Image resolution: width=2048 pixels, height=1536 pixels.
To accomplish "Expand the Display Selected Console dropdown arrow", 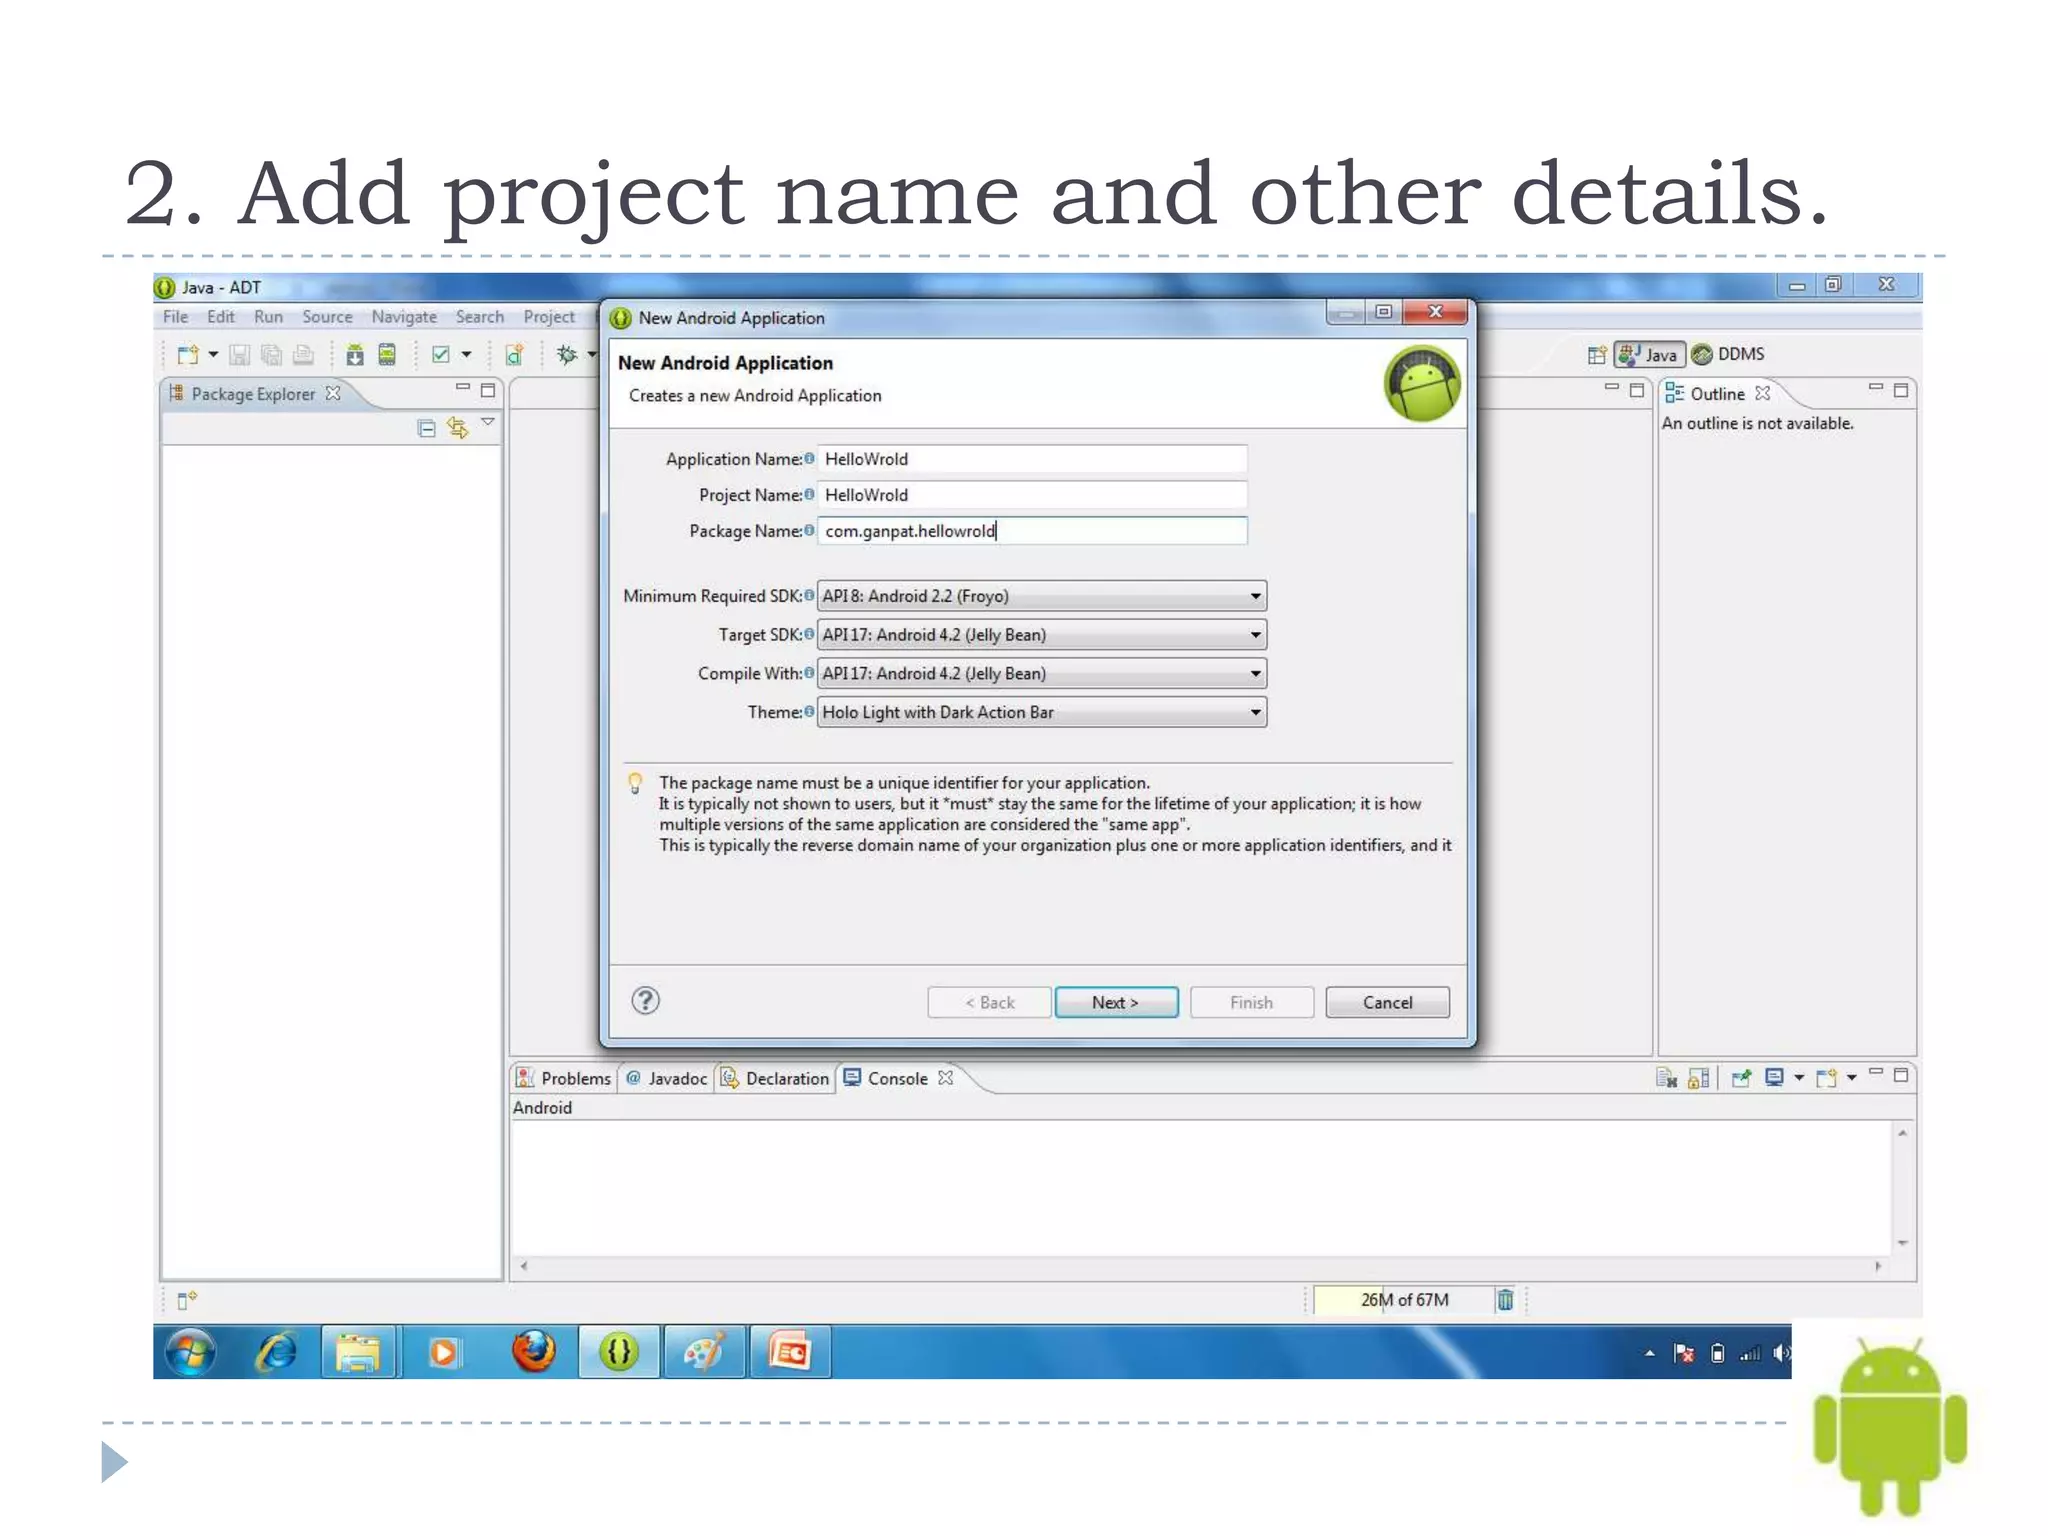I will point(1799,1078).
